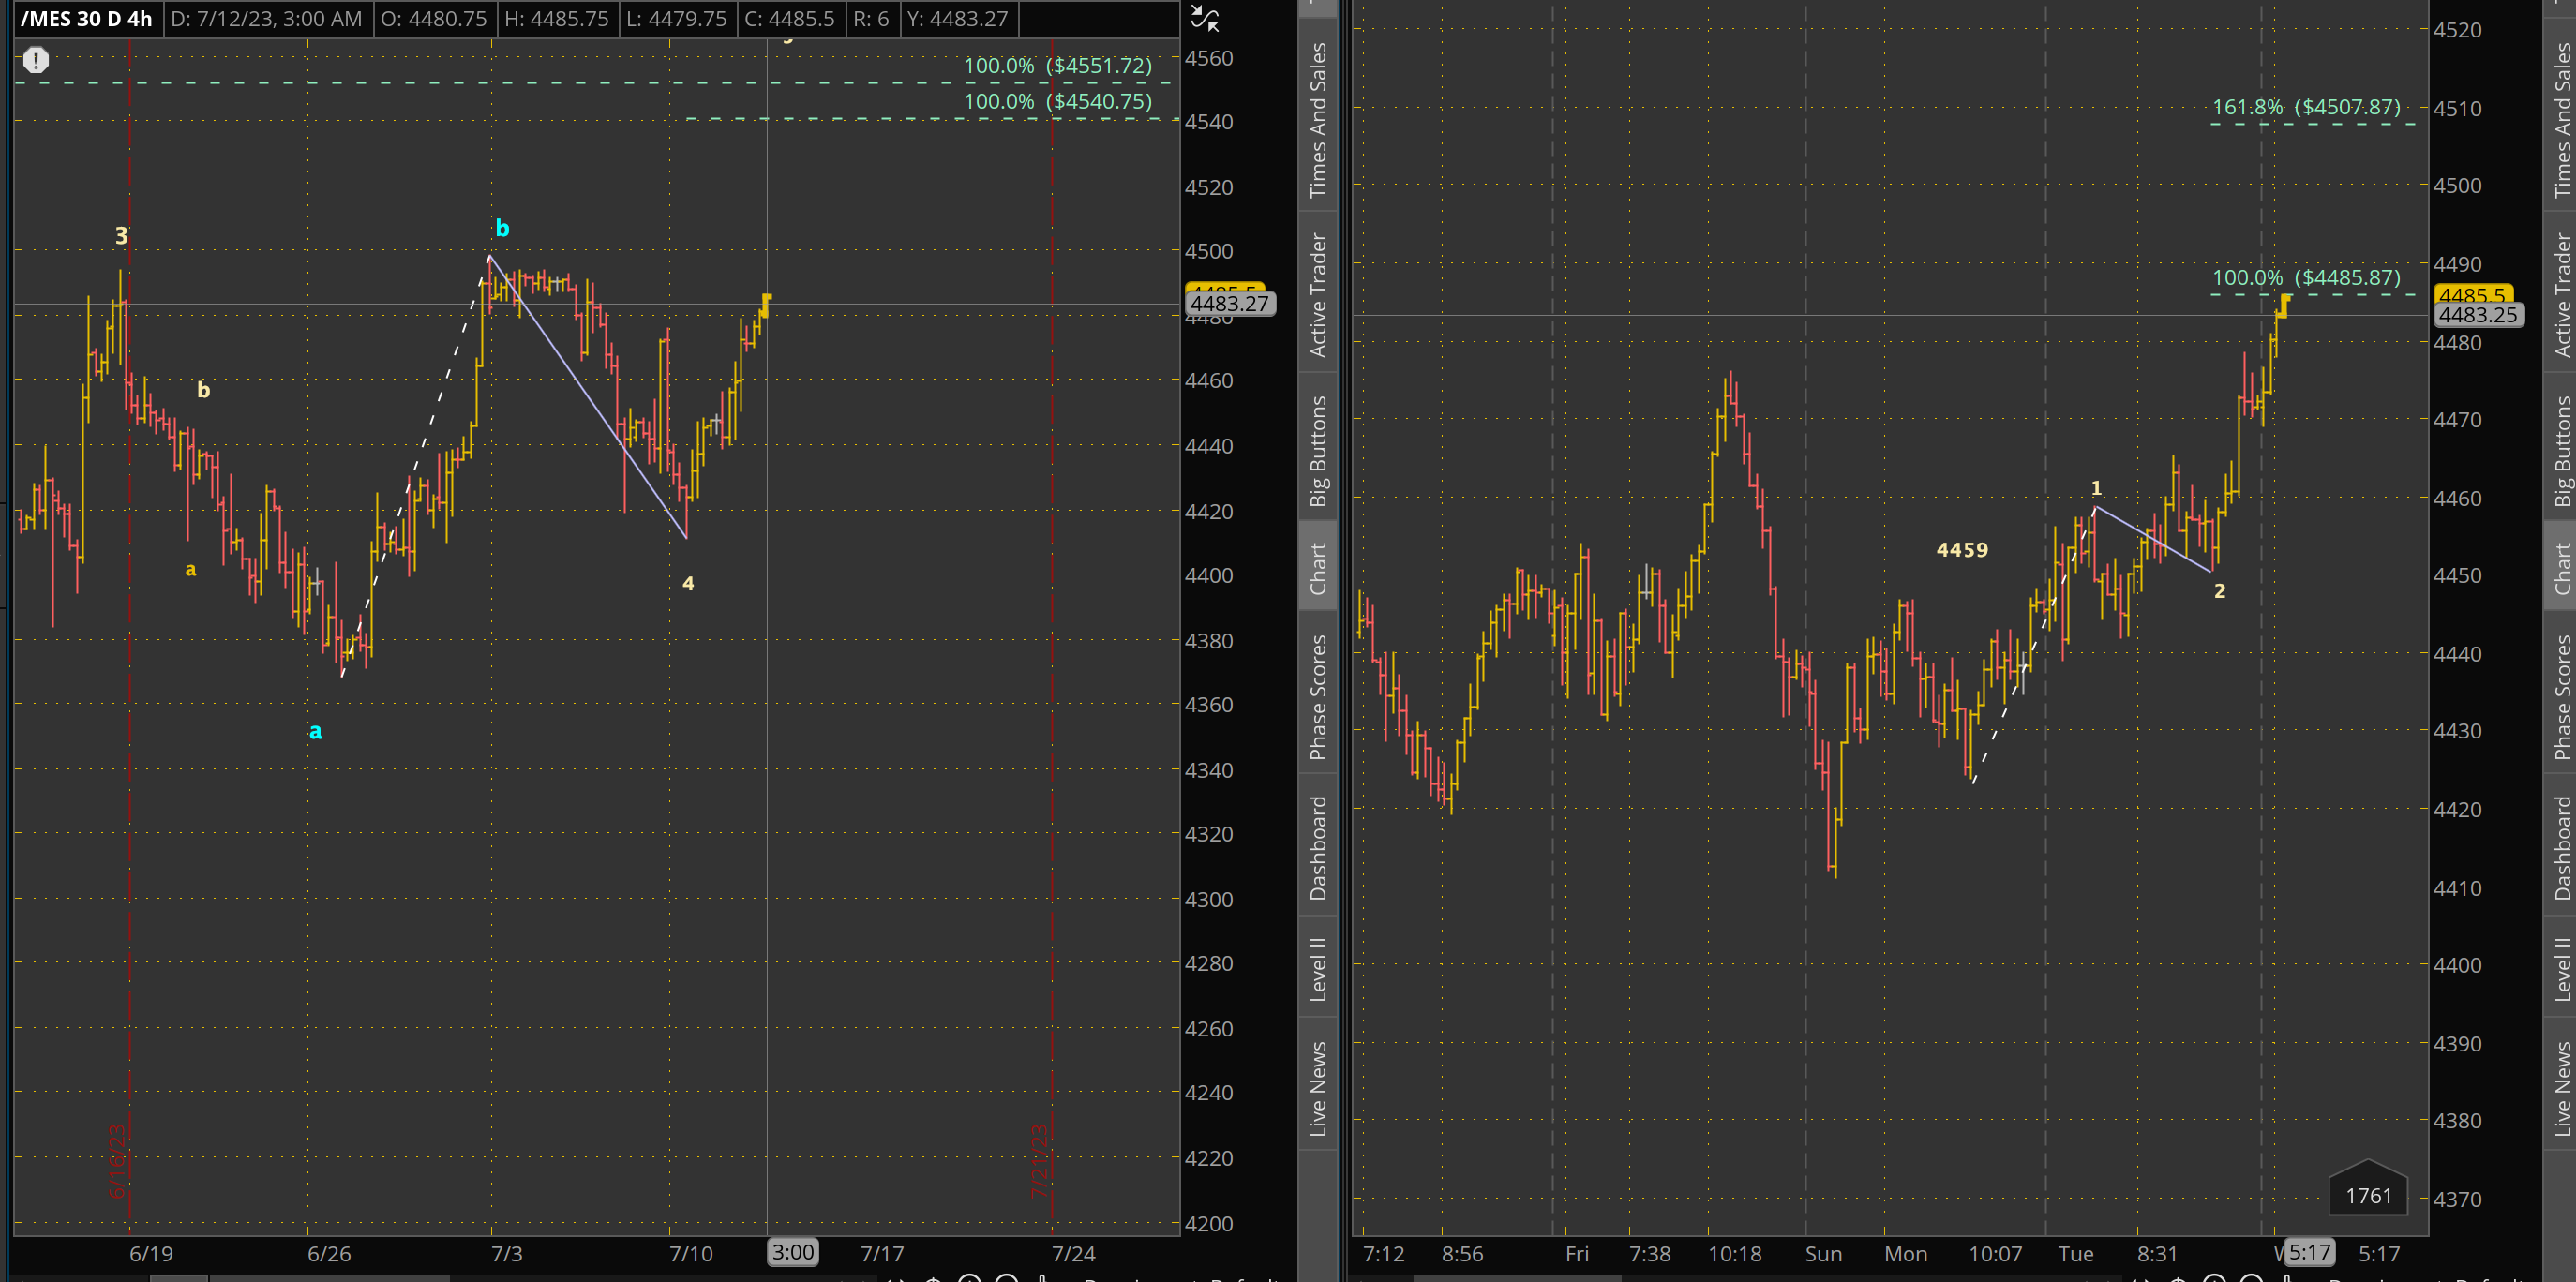Click the 1761 pentagon bubble on right chart
This screenshot has height=1282, width=2576.
2368,1189
